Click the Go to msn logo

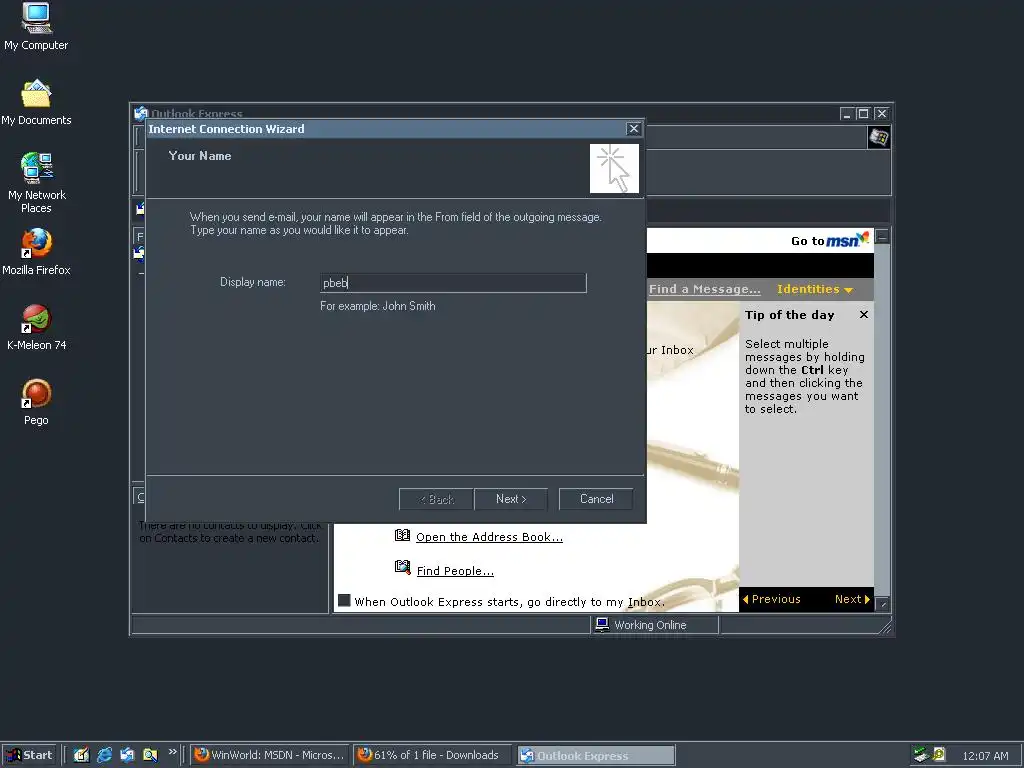click(830, 240)
